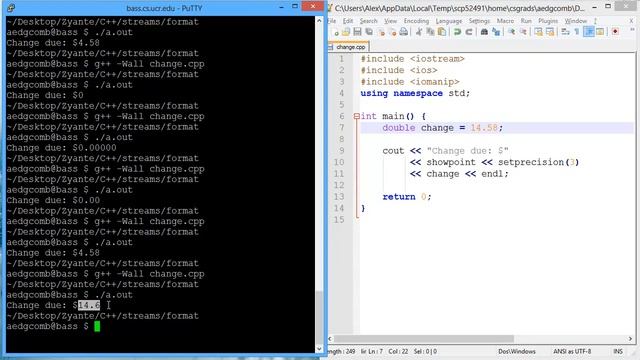Image resolution: width=640 pixels, height=360 pixels.
Task: Toggle Word Wrap toolbar icon
Action: 565,32
